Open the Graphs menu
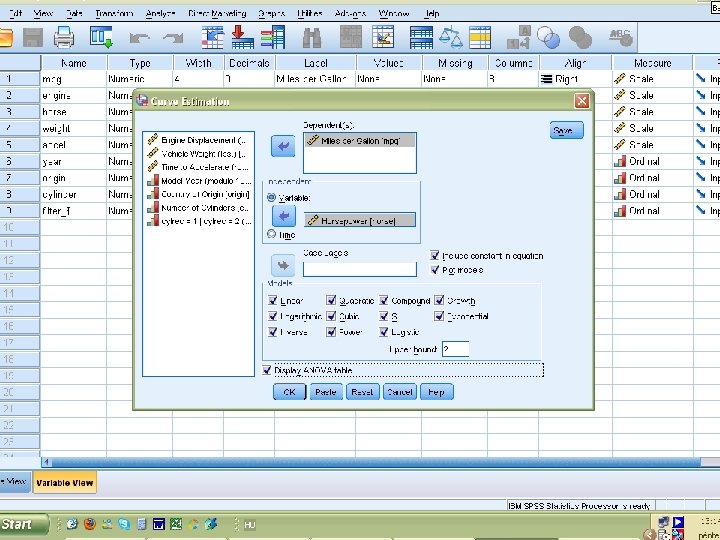This screenshot has width=720, height=540. [271, 13]
